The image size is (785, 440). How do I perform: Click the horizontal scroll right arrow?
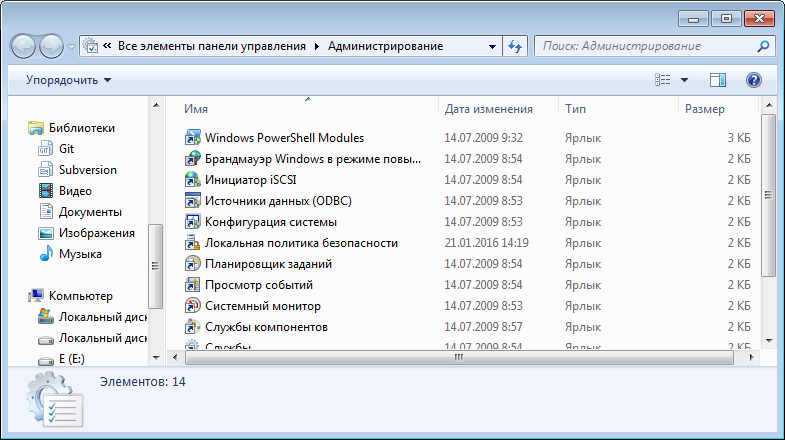pos(751,357)
